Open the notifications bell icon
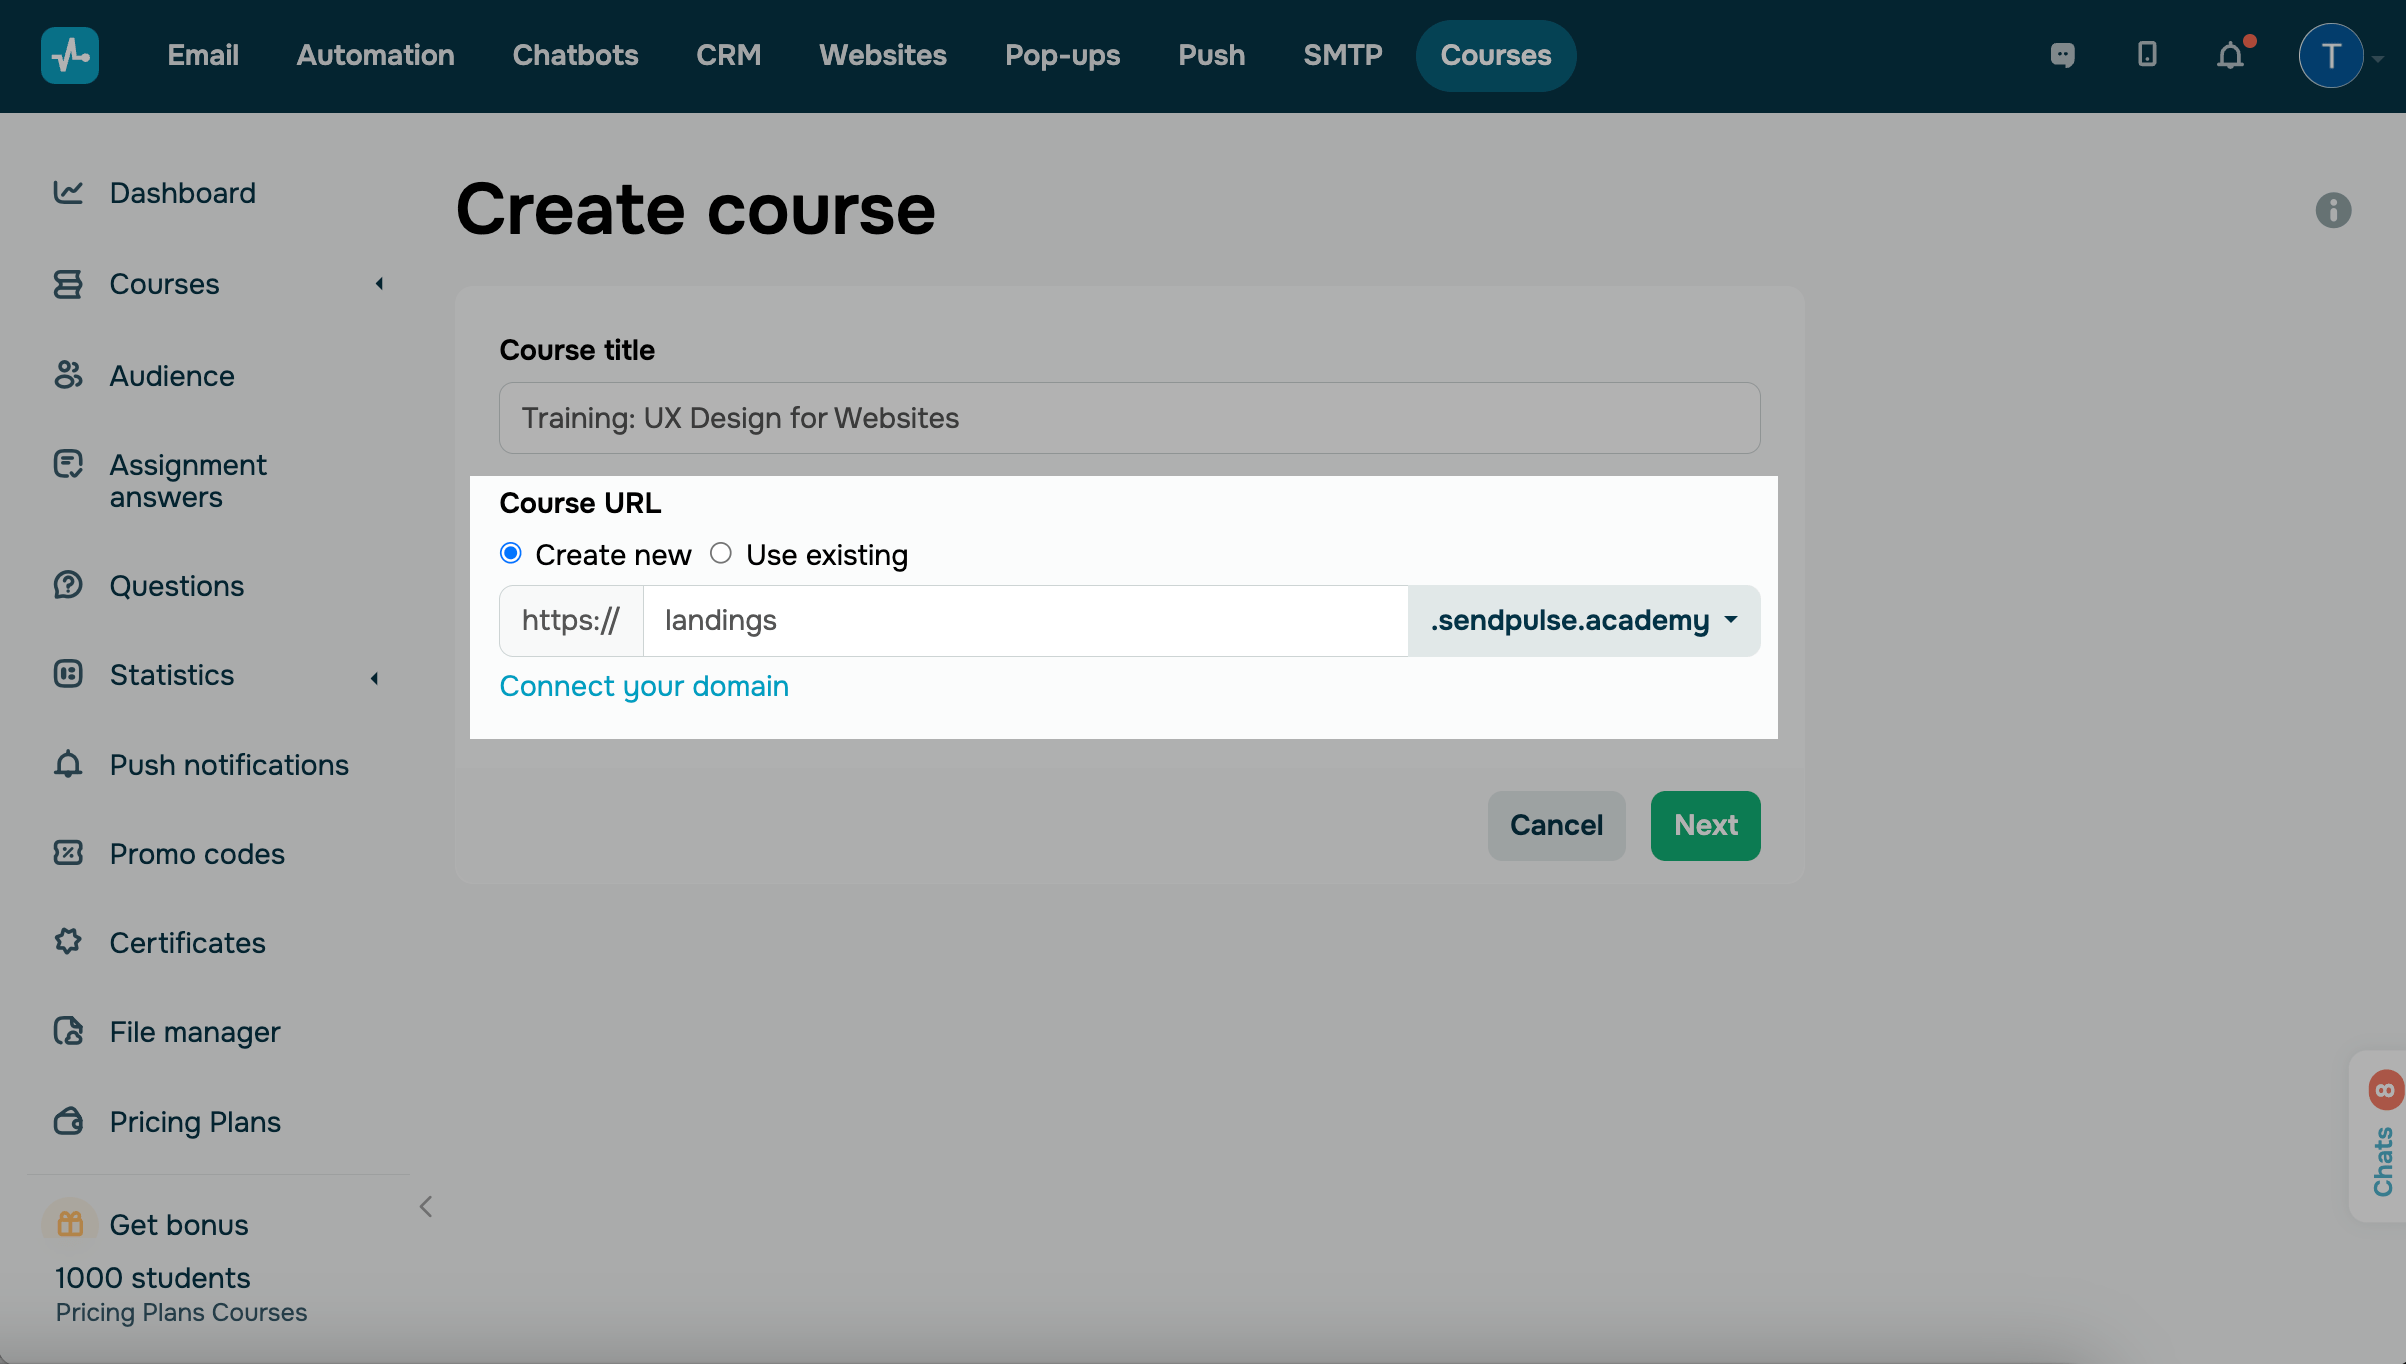This screenshot has width=2406, height=1364. coord(2230,55)
